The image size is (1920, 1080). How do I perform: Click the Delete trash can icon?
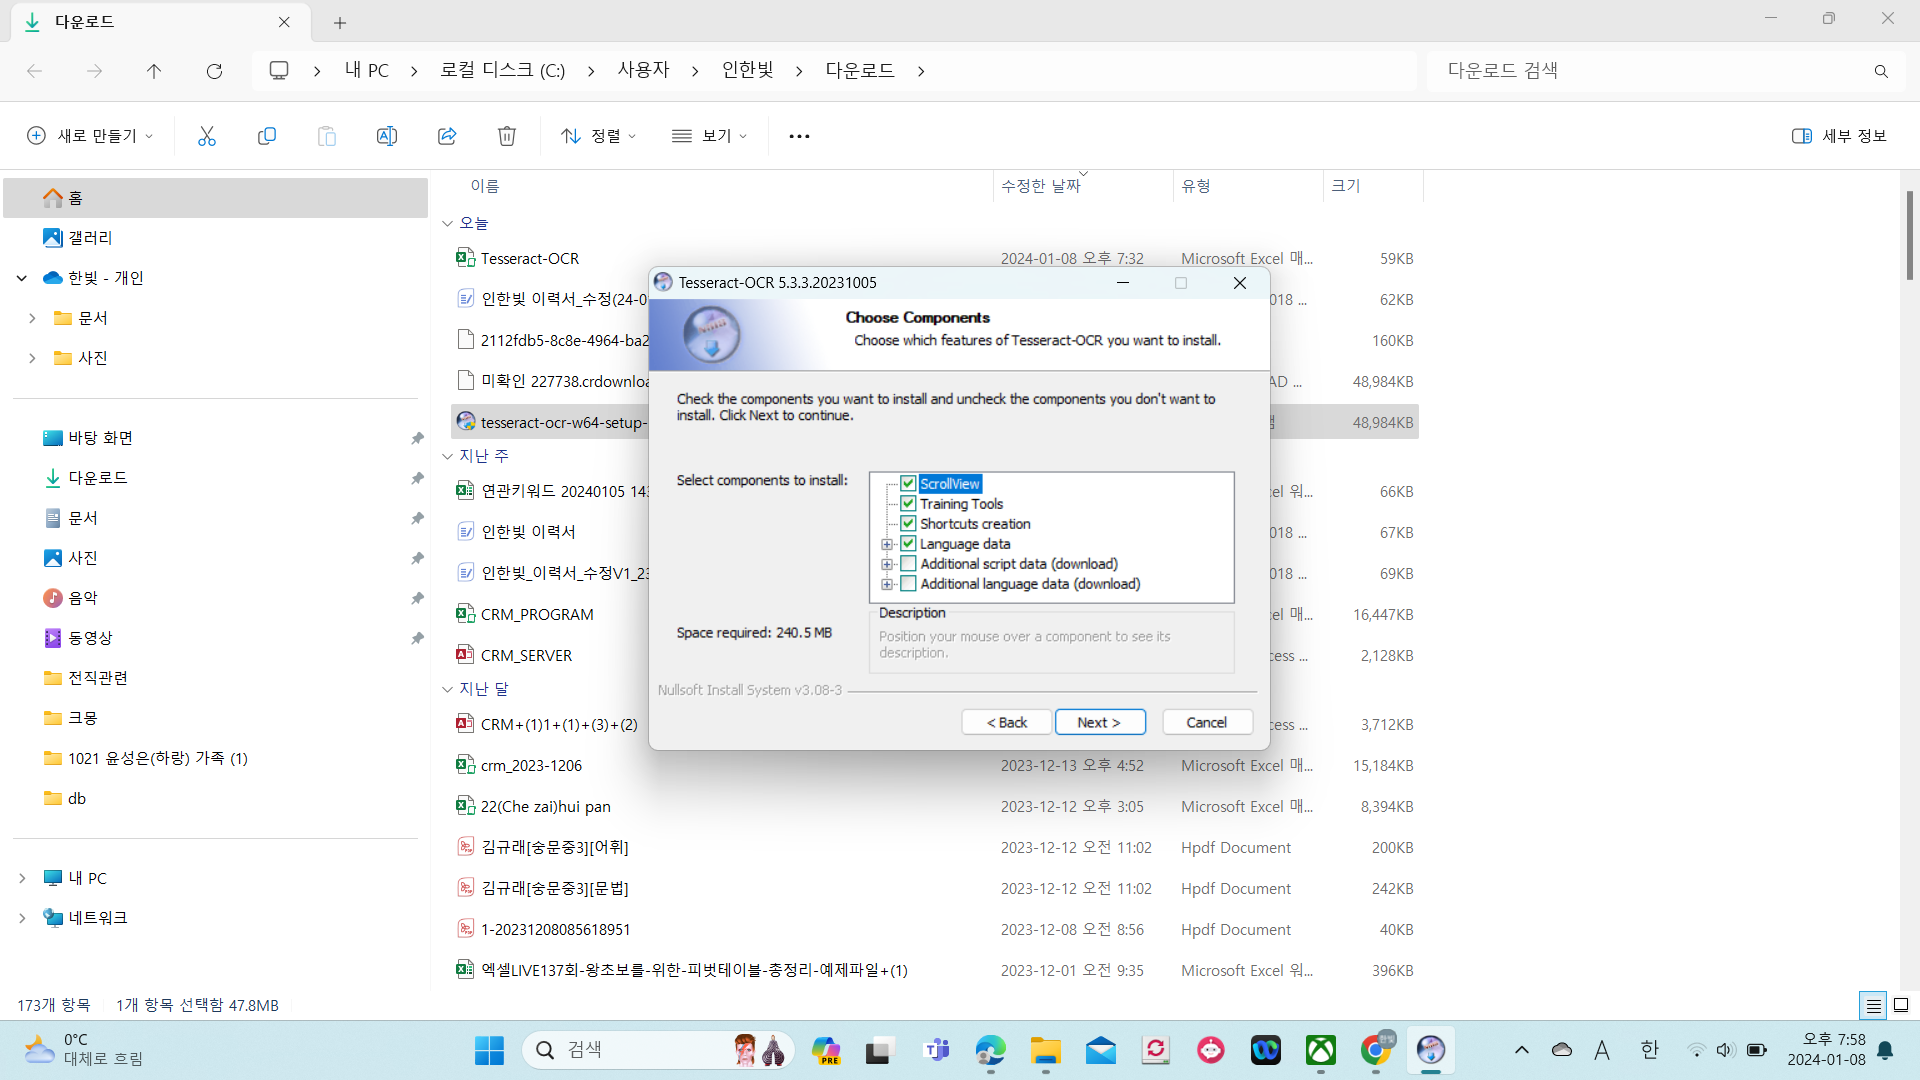point(507,136)
